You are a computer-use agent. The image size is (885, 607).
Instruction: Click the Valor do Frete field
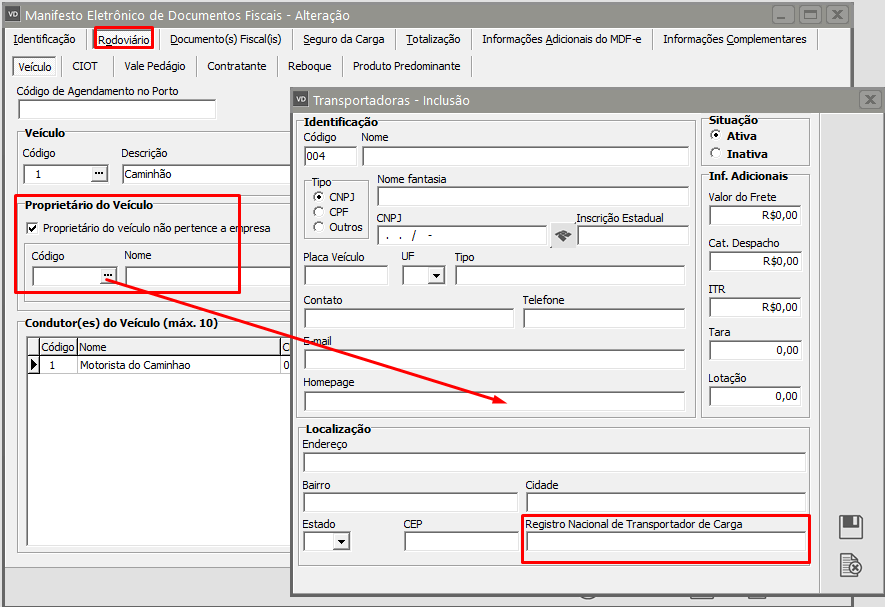coord(755,214)
